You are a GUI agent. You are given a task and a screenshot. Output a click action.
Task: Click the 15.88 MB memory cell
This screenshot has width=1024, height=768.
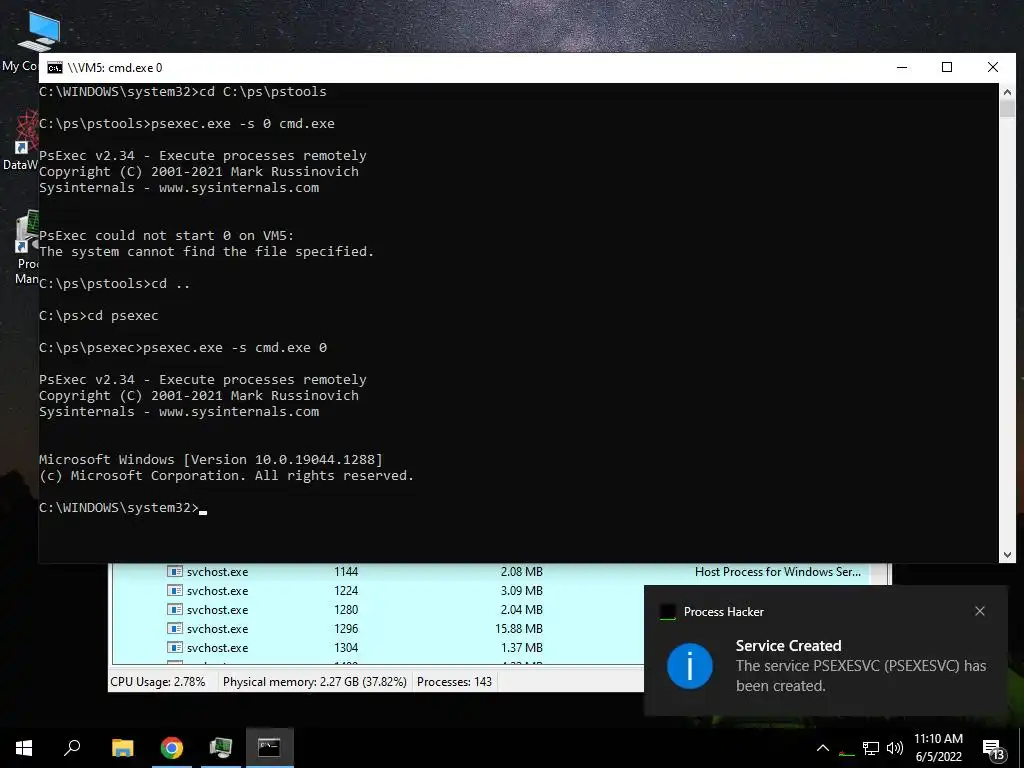[519, 628]
